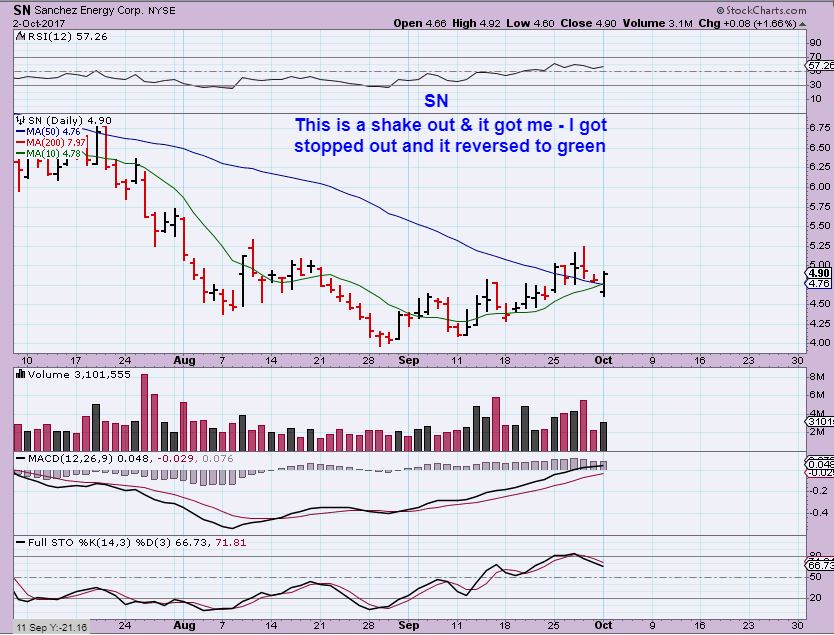The image size is (834, 635).
Task: Click the 5.50 price axis label
Action: 820,225
